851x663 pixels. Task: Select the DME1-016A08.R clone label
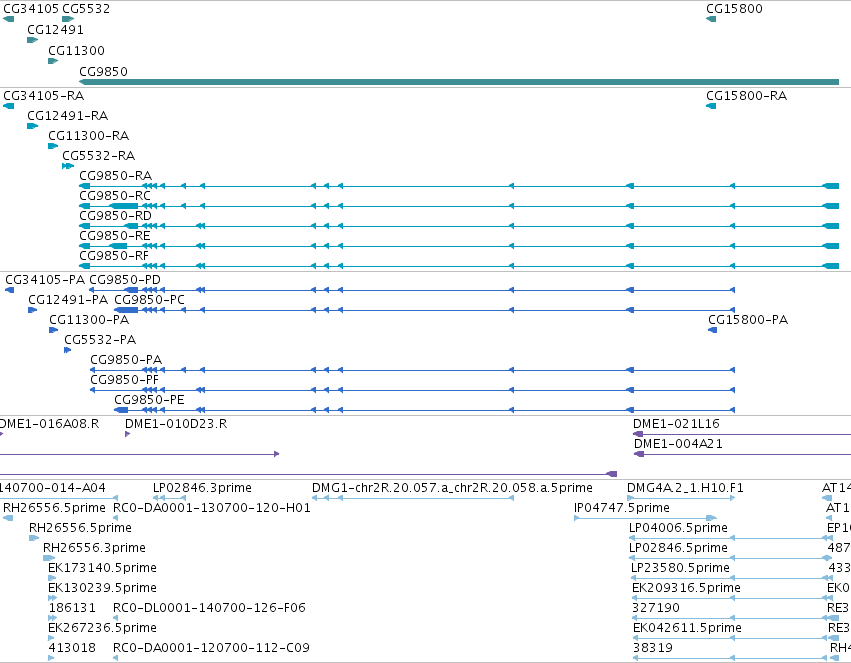(x=49, y=424)
